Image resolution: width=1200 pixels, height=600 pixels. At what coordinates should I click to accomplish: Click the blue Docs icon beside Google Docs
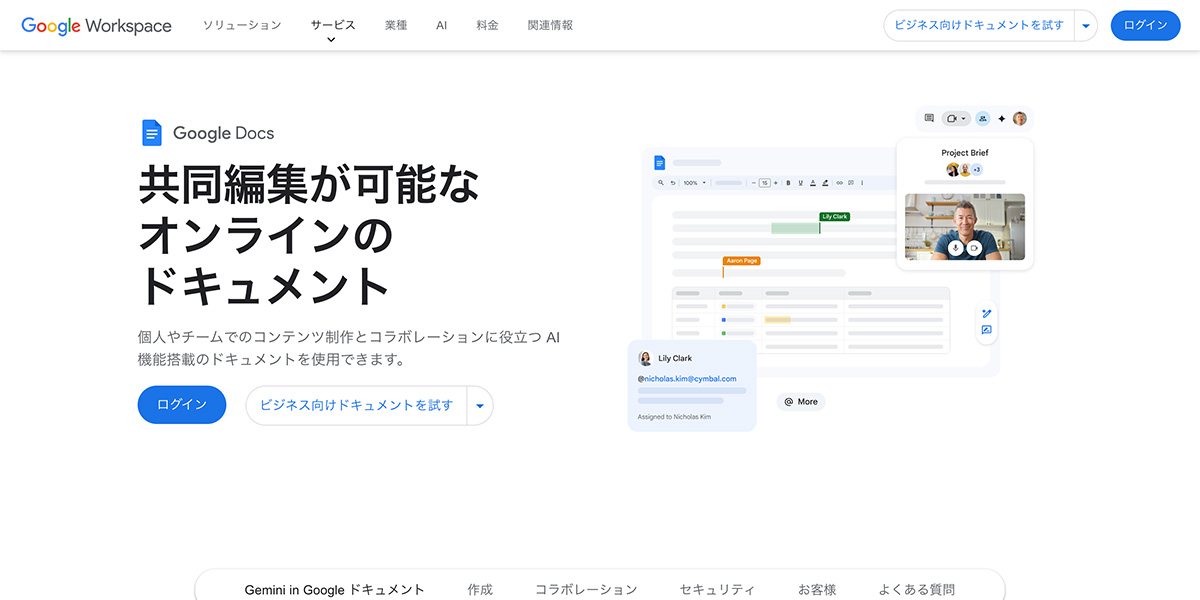point(151,133)
